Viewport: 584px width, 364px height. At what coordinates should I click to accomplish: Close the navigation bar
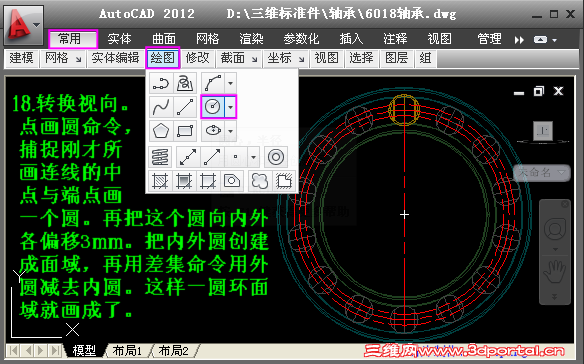(x=565, y=204)
